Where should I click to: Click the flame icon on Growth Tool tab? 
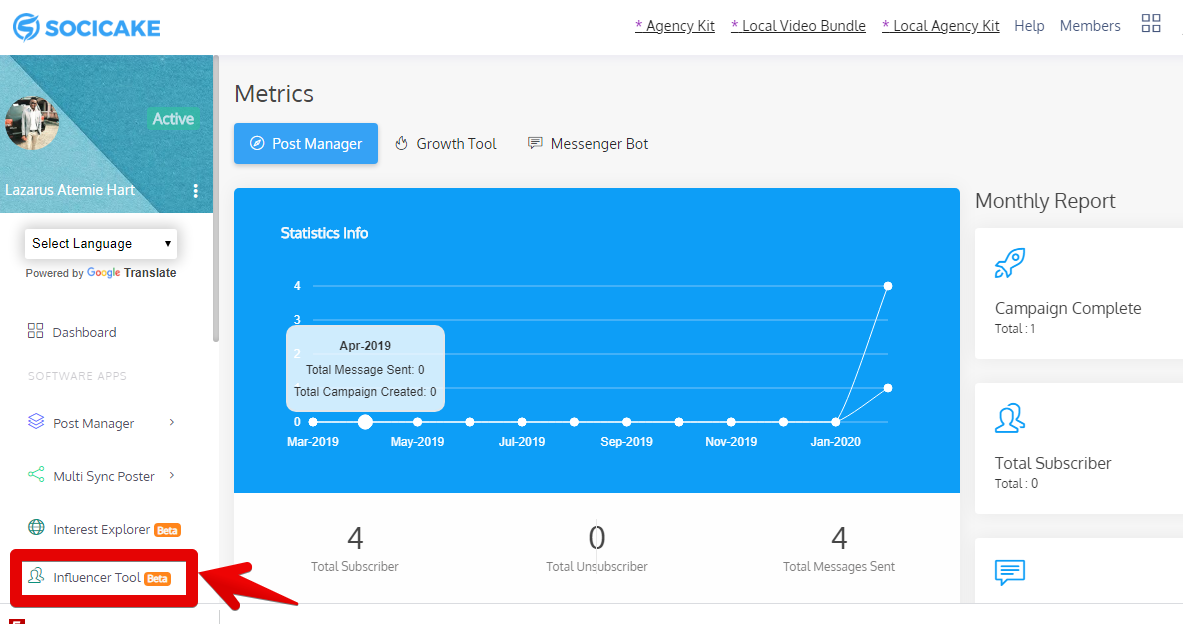click(401, 143)
